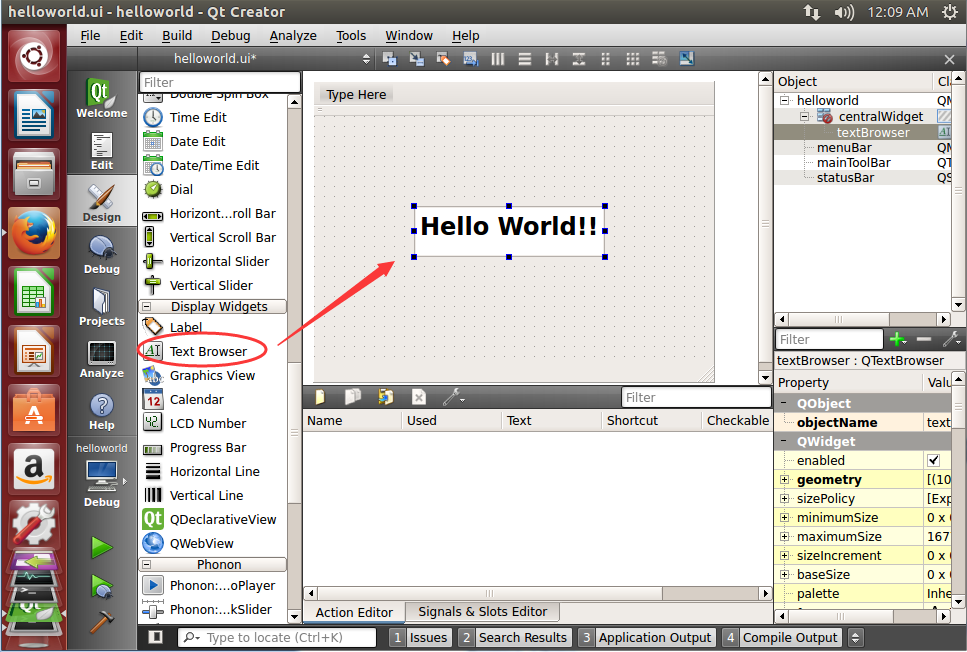Screen dimensions: 967x652
Task: Open the Application Output pane
Action: click(647, 637)
